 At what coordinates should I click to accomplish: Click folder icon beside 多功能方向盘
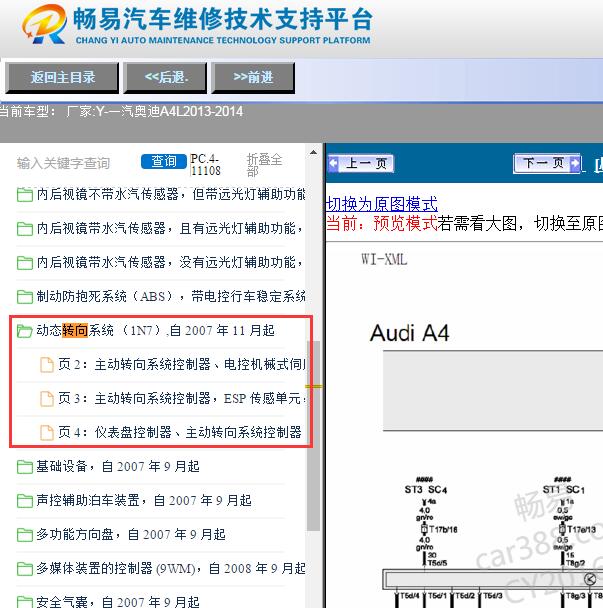click(25, 535)
